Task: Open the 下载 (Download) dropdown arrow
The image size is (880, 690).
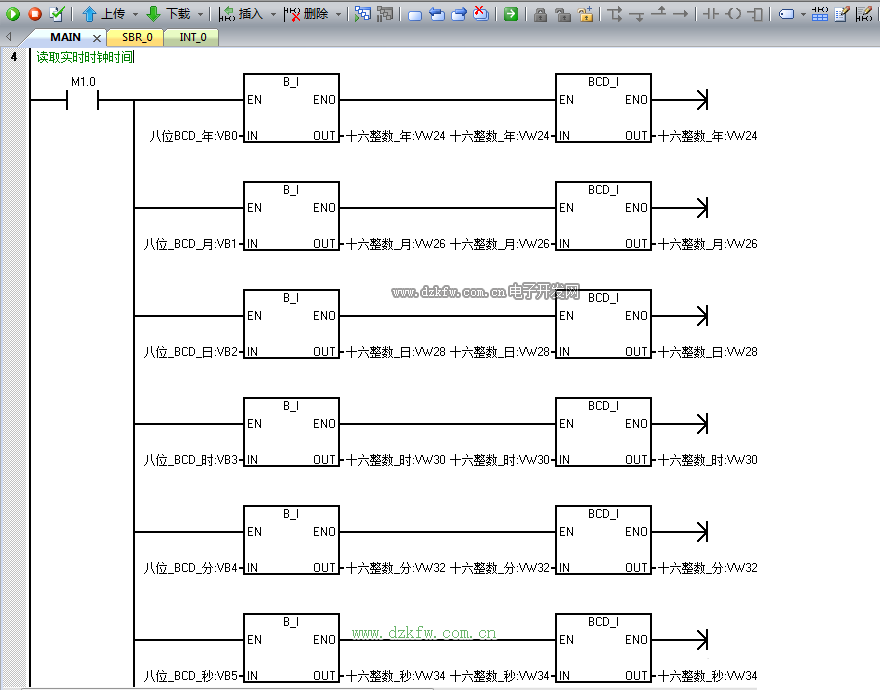Action: tap(200, 14)
